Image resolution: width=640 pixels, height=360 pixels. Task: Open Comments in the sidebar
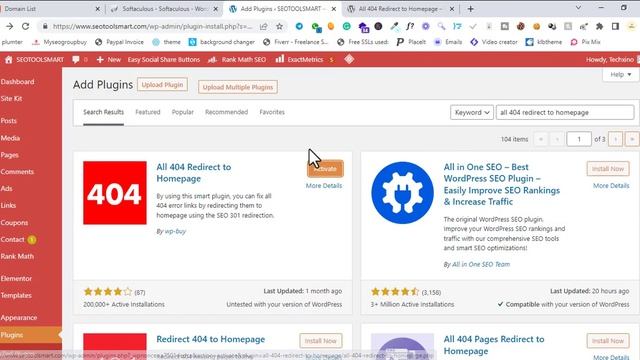point(17,172)
